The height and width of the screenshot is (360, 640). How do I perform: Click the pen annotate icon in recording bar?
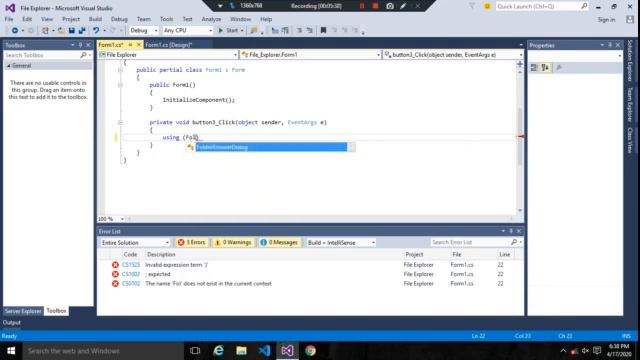tap(403, 6)
